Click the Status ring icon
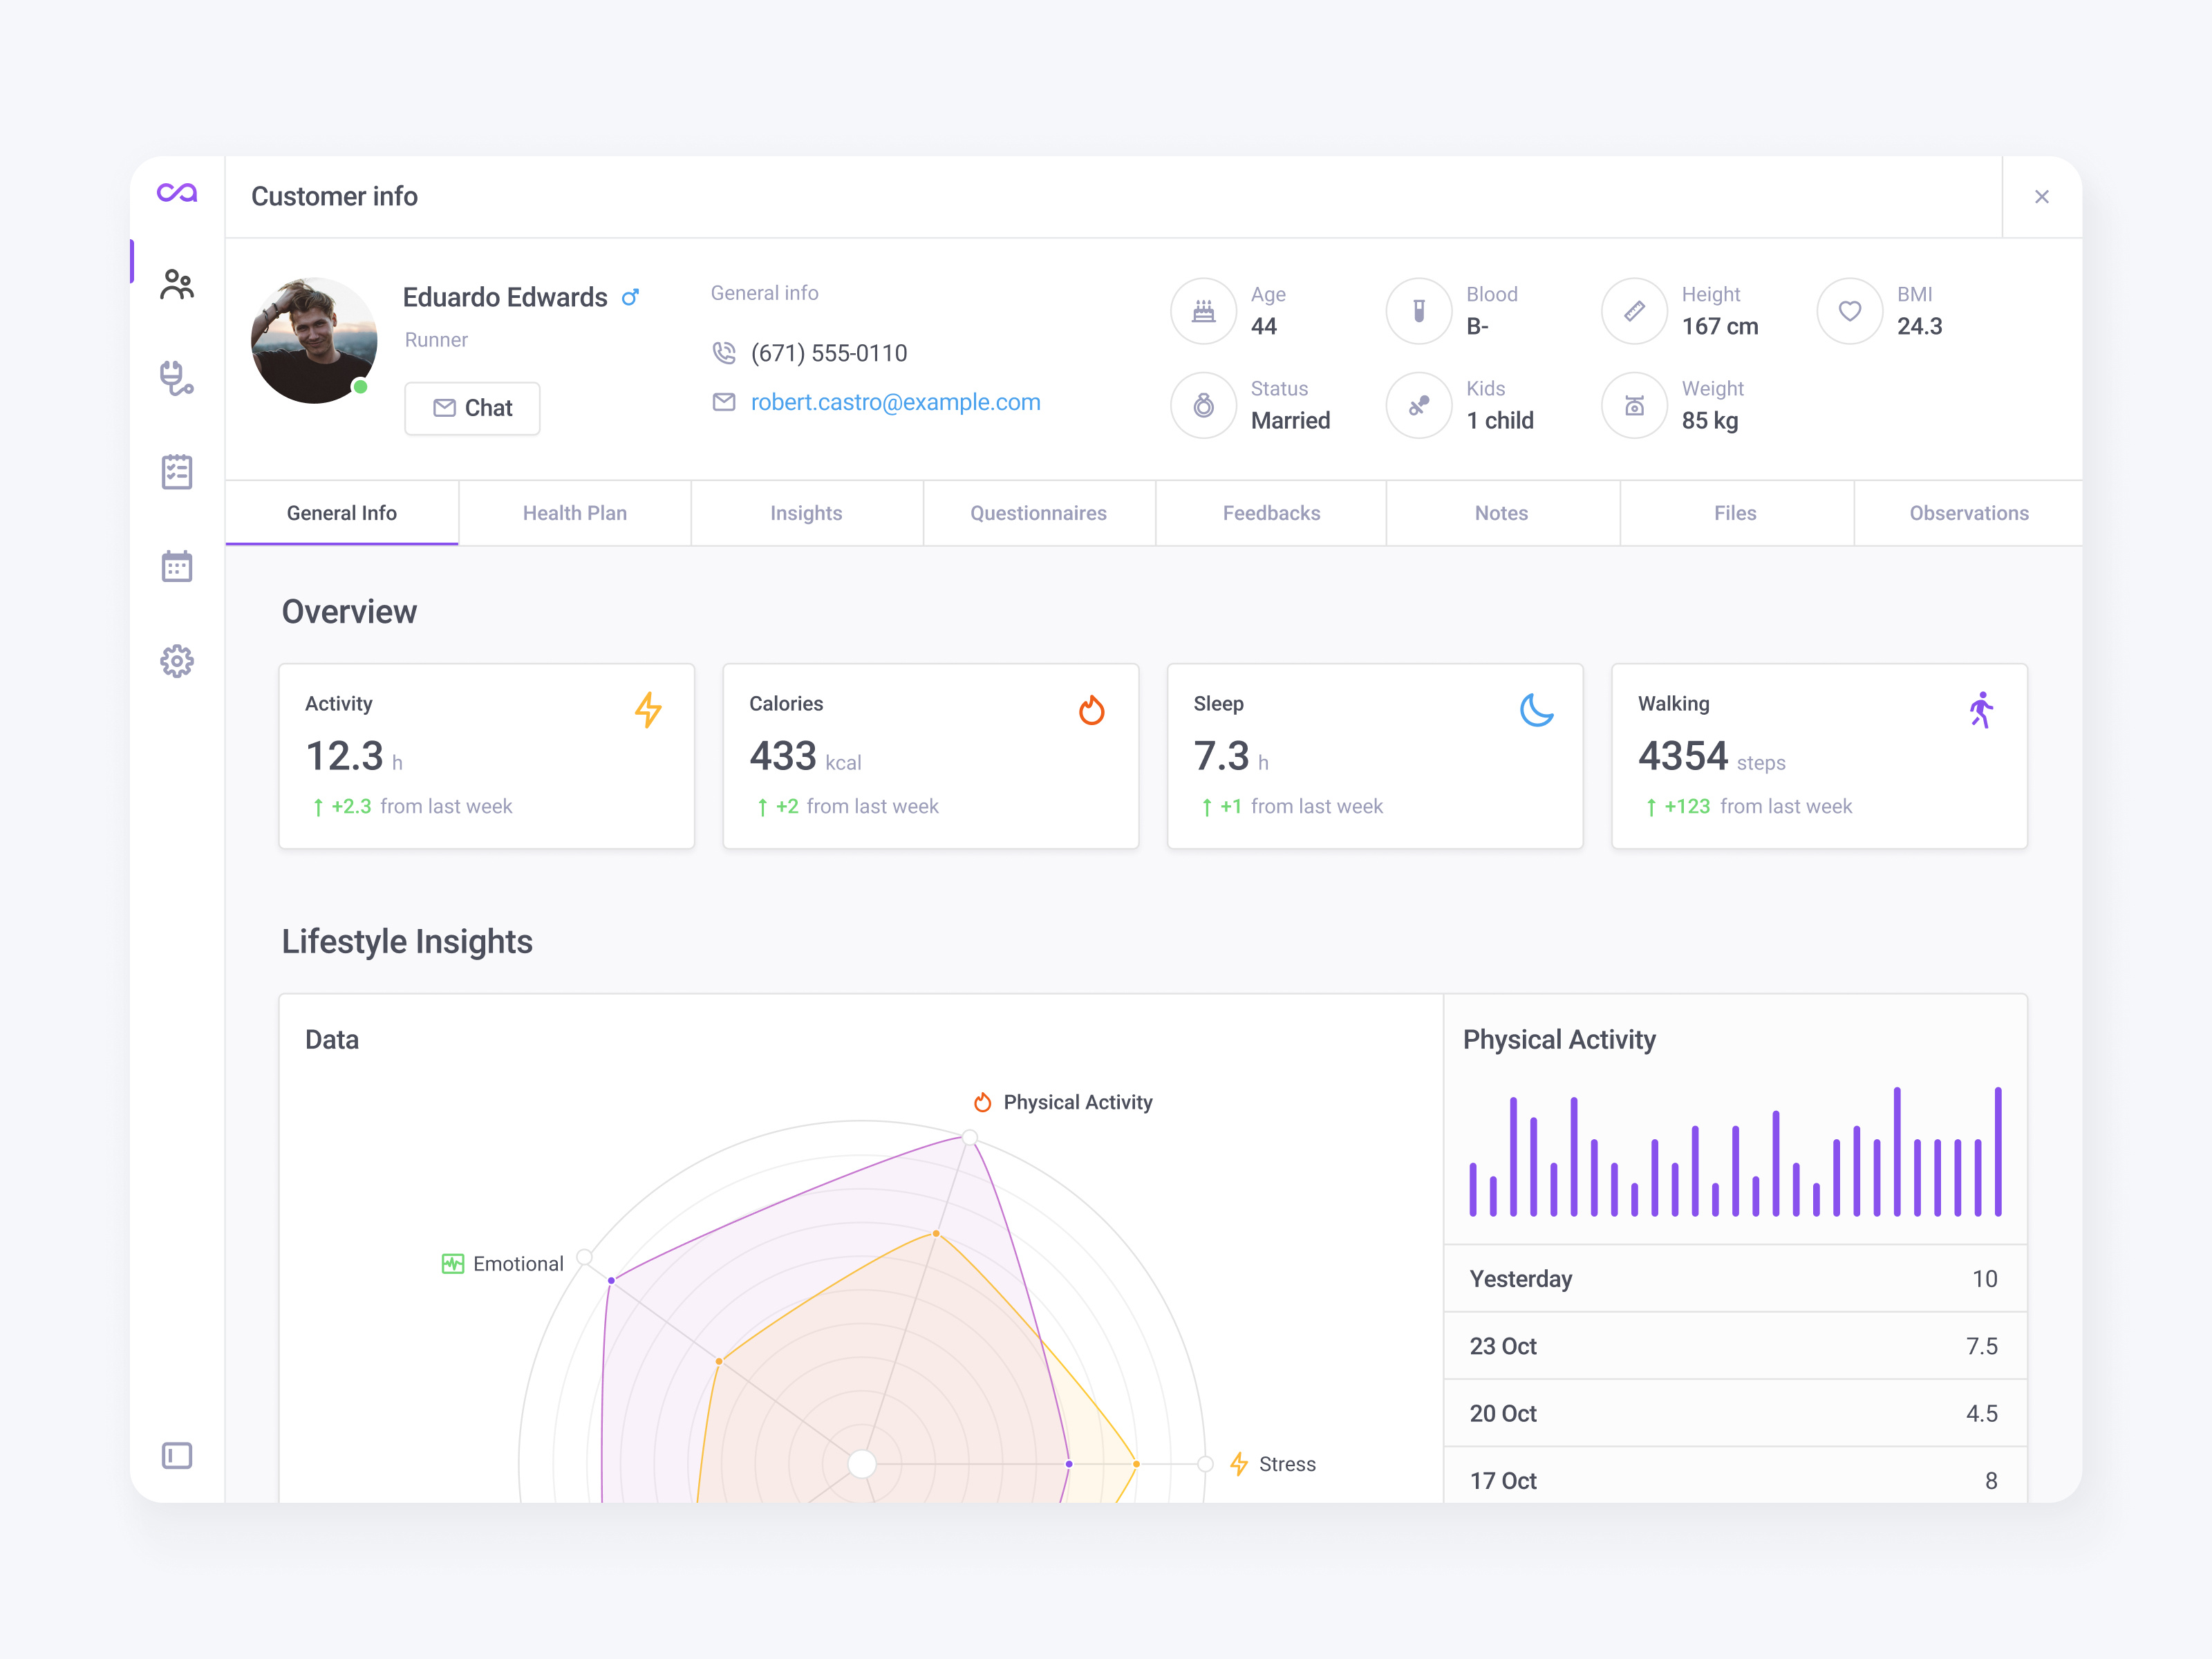This screenshot has width=2212, height=1659. tap(1204, 405)
